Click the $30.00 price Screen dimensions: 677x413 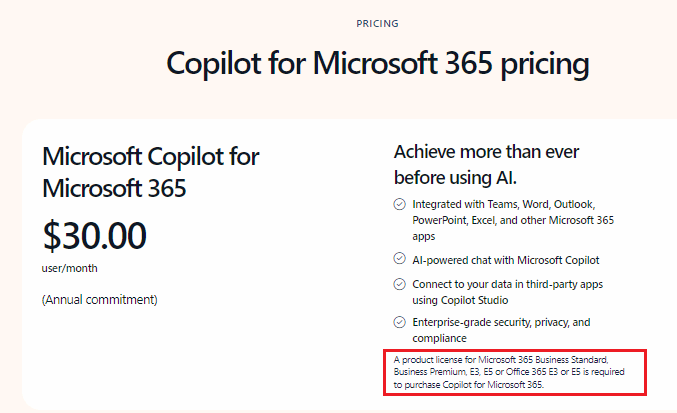coord(95,236)
